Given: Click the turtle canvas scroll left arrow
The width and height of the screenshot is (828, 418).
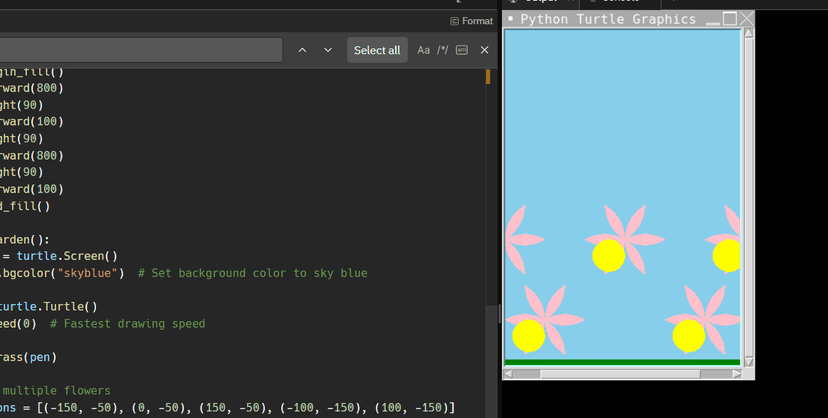Looking at the screenshot, I should (x=510, y=374).
